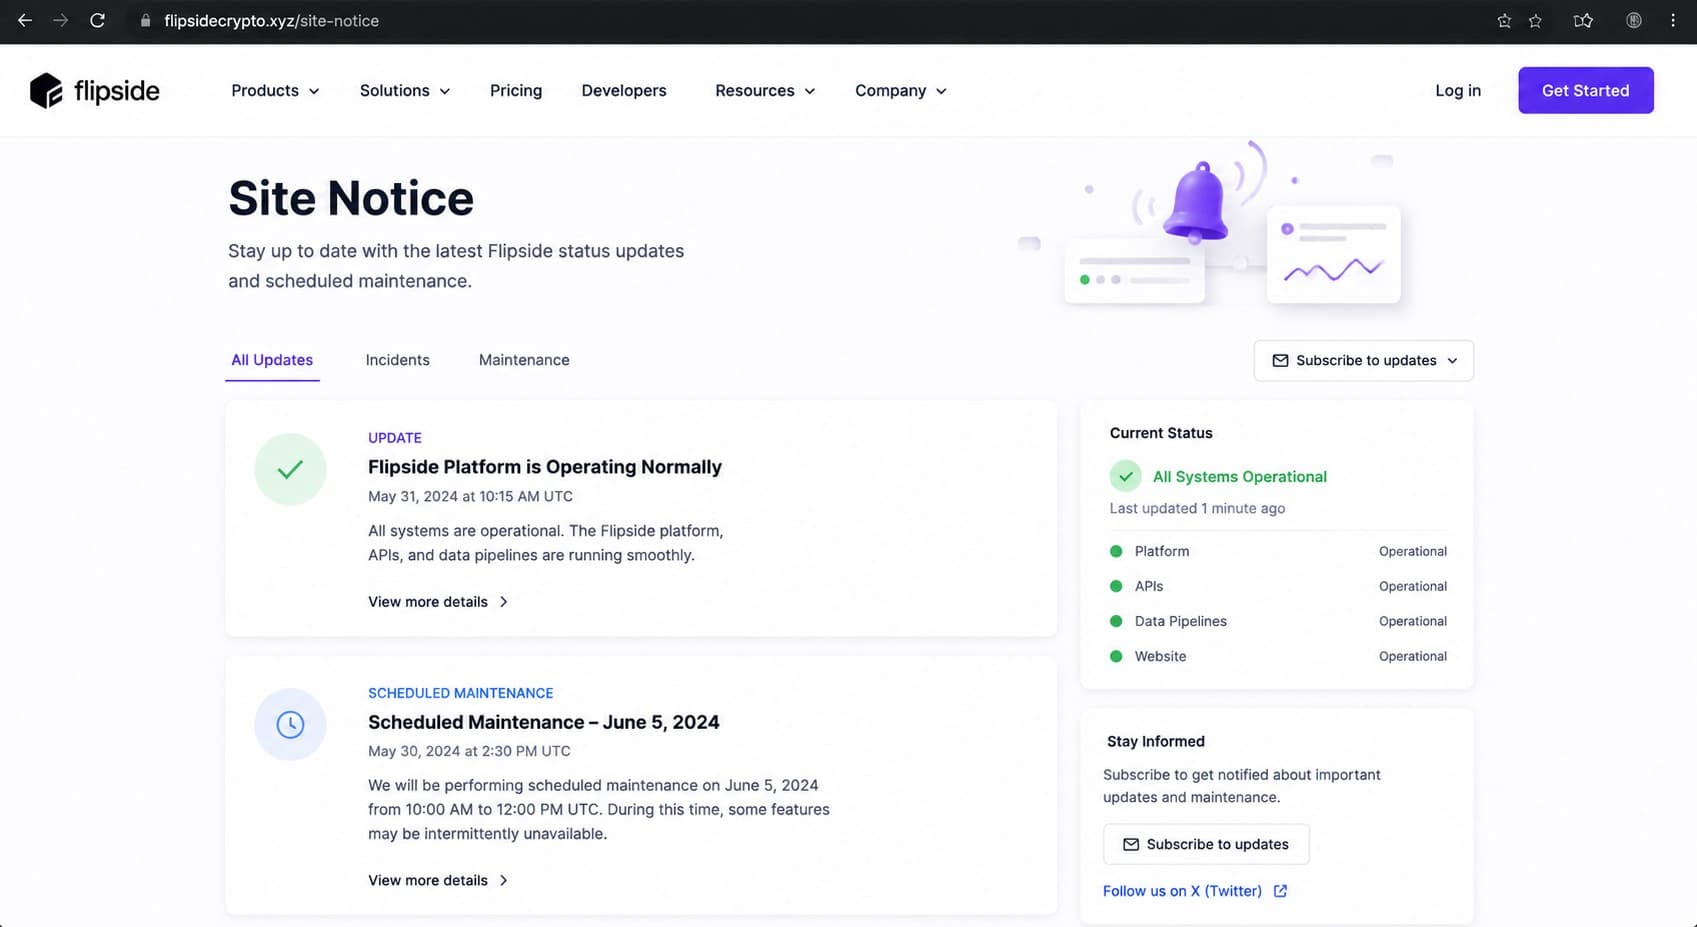
Task: Click the browser forward arrow
Action: pos(61,20)
